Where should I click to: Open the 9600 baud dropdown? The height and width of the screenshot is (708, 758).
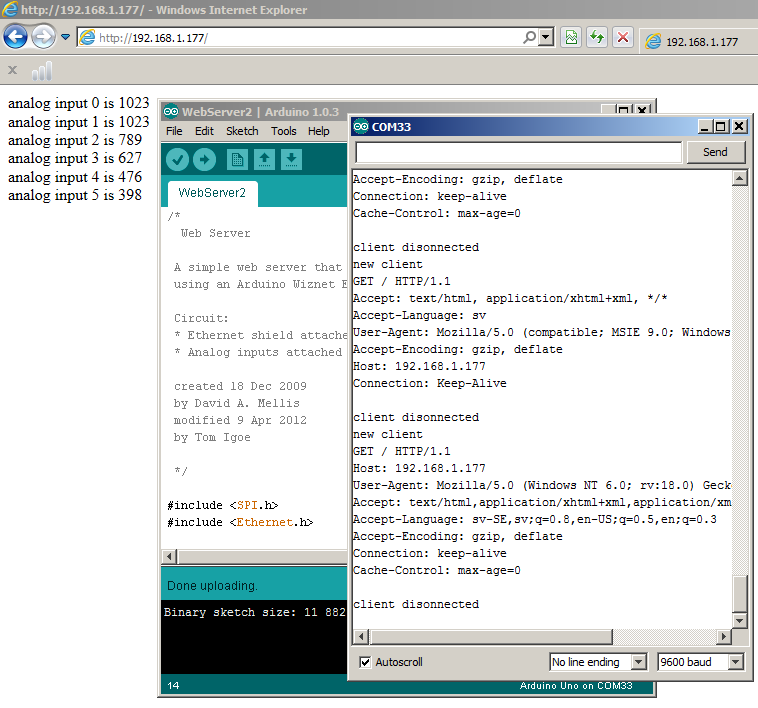click(700, 662)
